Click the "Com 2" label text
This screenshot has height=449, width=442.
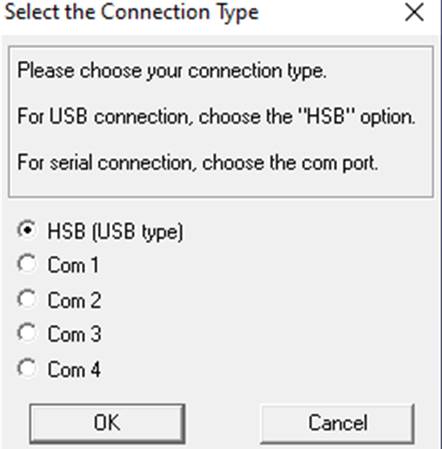coord(74,300)
